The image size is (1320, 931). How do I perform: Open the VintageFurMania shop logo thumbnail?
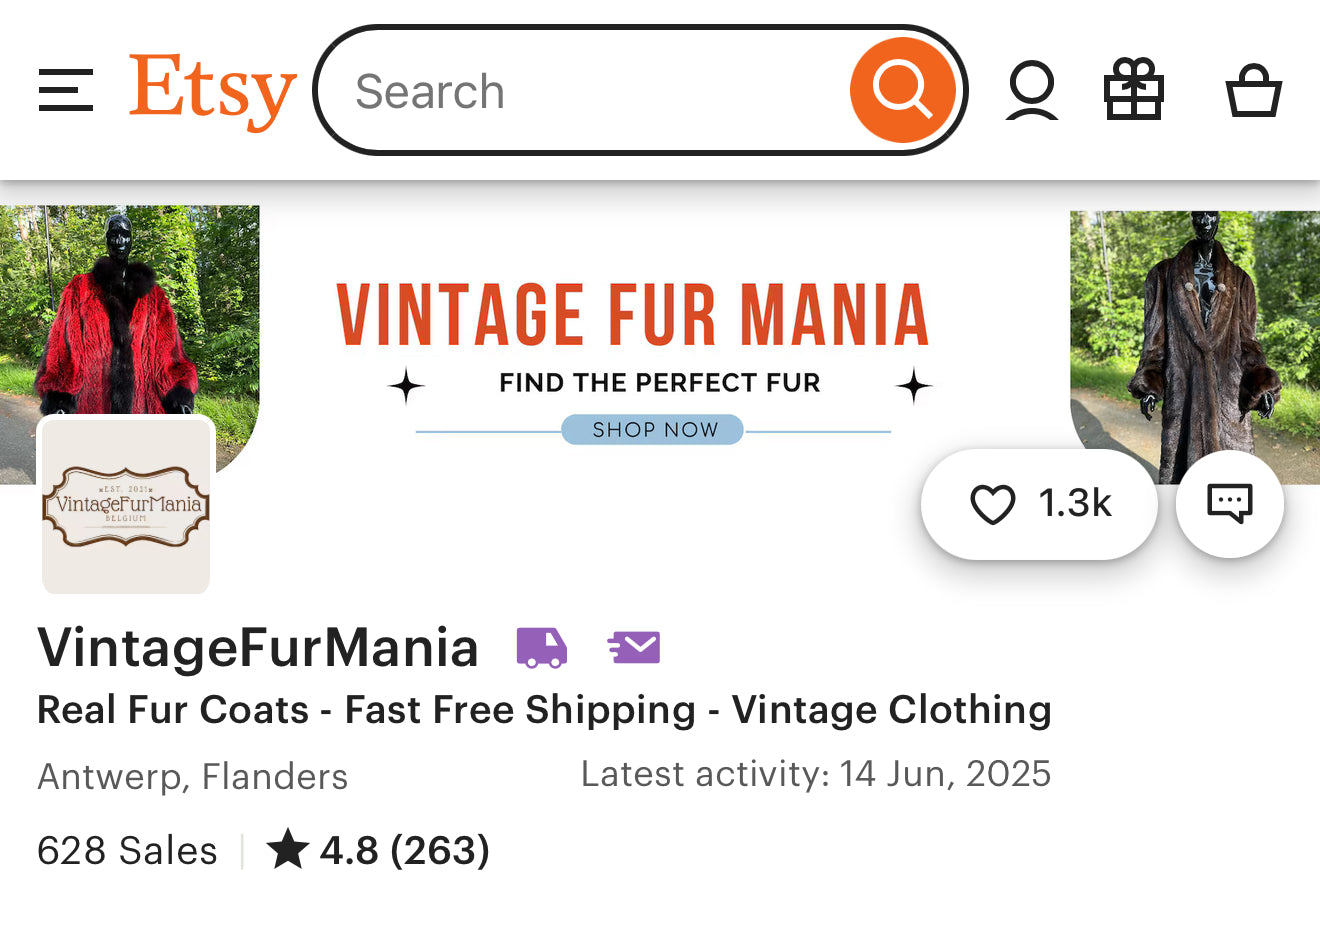[126, 506]
